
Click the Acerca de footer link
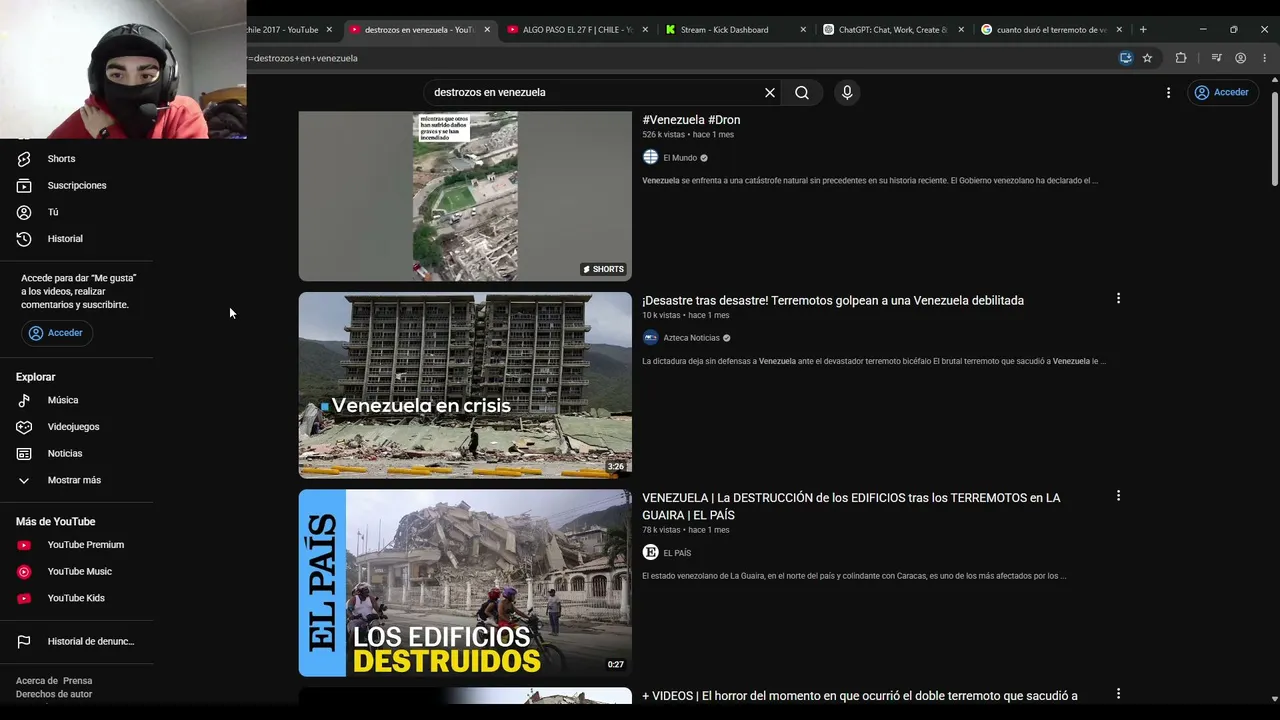[37, 681]
